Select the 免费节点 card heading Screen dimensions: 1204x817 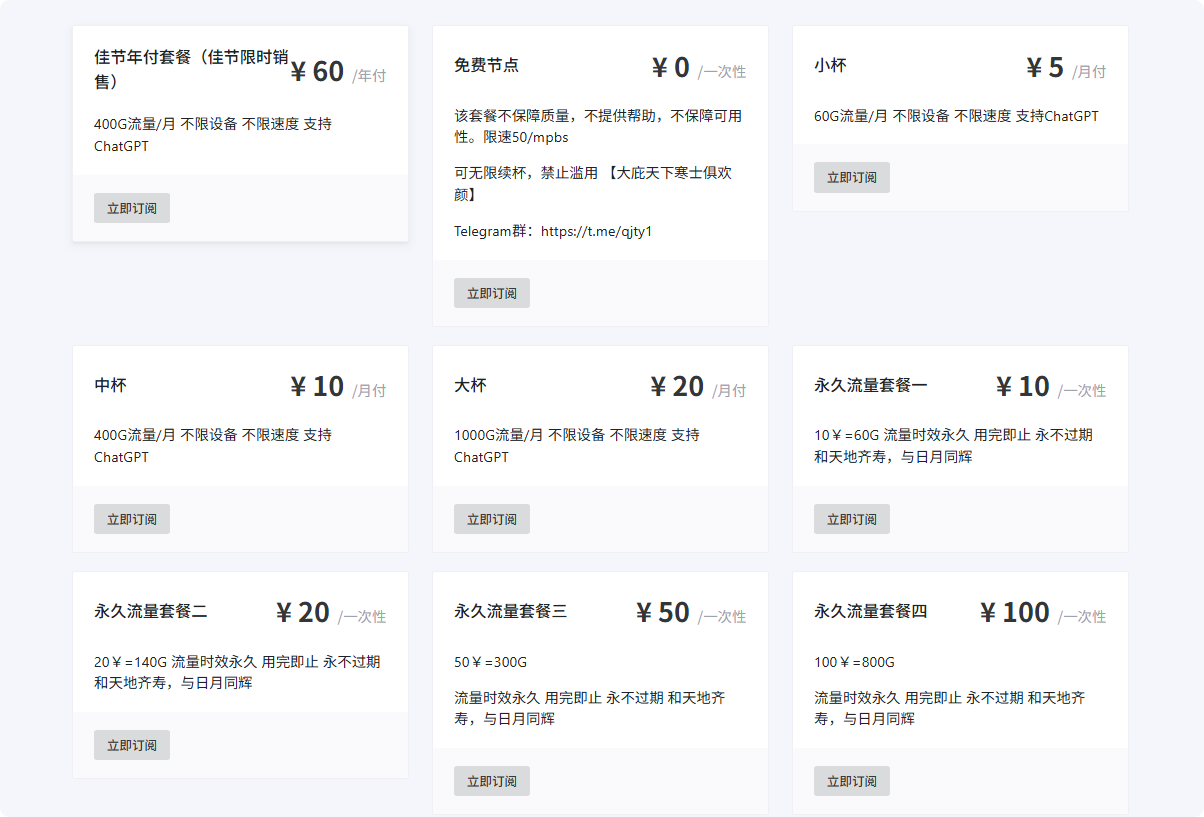click(x=486, y=65)
